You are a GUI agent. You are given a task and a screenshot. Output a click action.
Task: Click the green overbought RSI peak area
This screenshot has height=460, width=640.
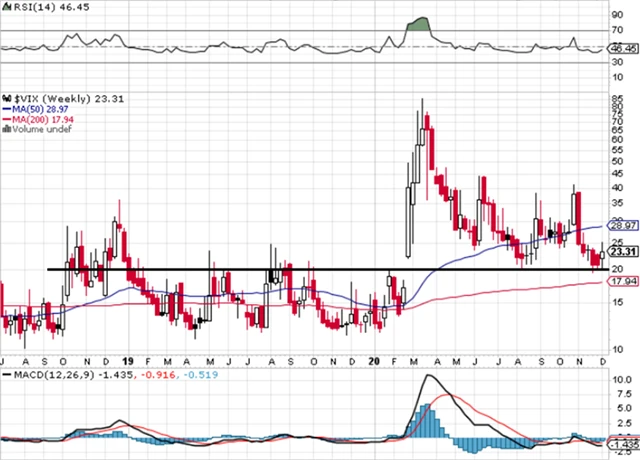point(417,24)
